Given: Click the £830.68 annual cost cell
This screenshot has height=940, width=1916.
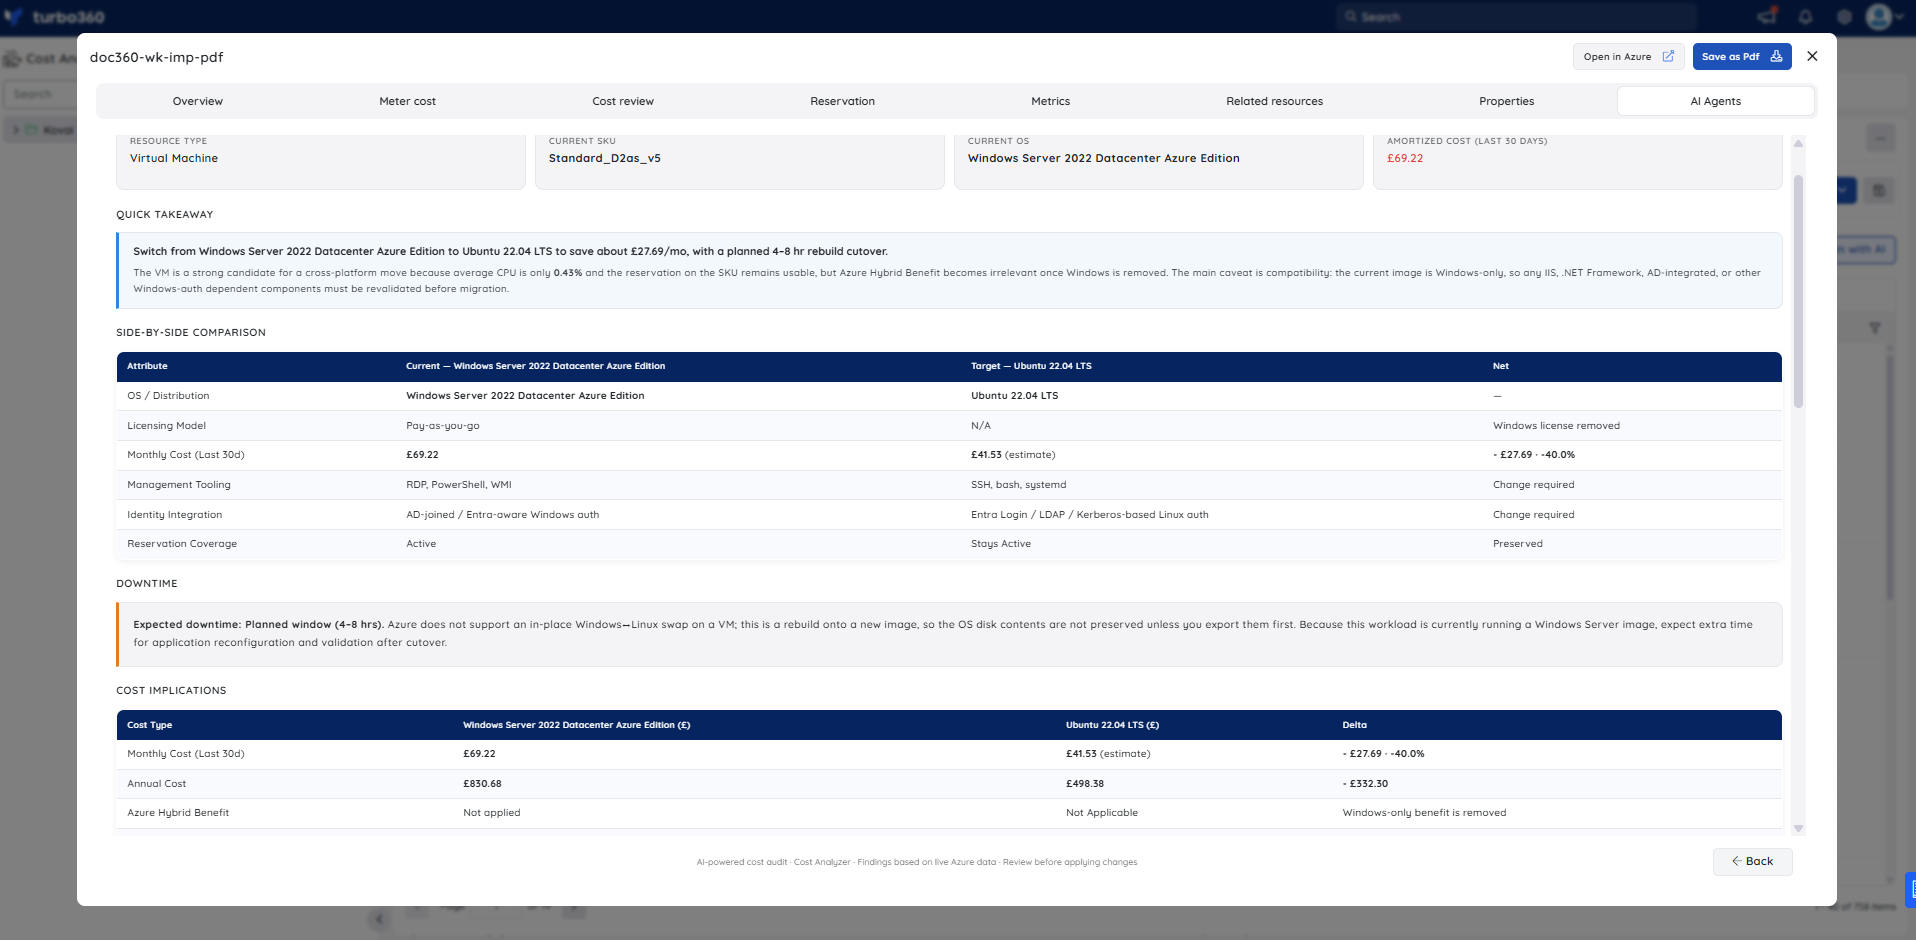Looking at the screenshot, I should pos(482,784).
